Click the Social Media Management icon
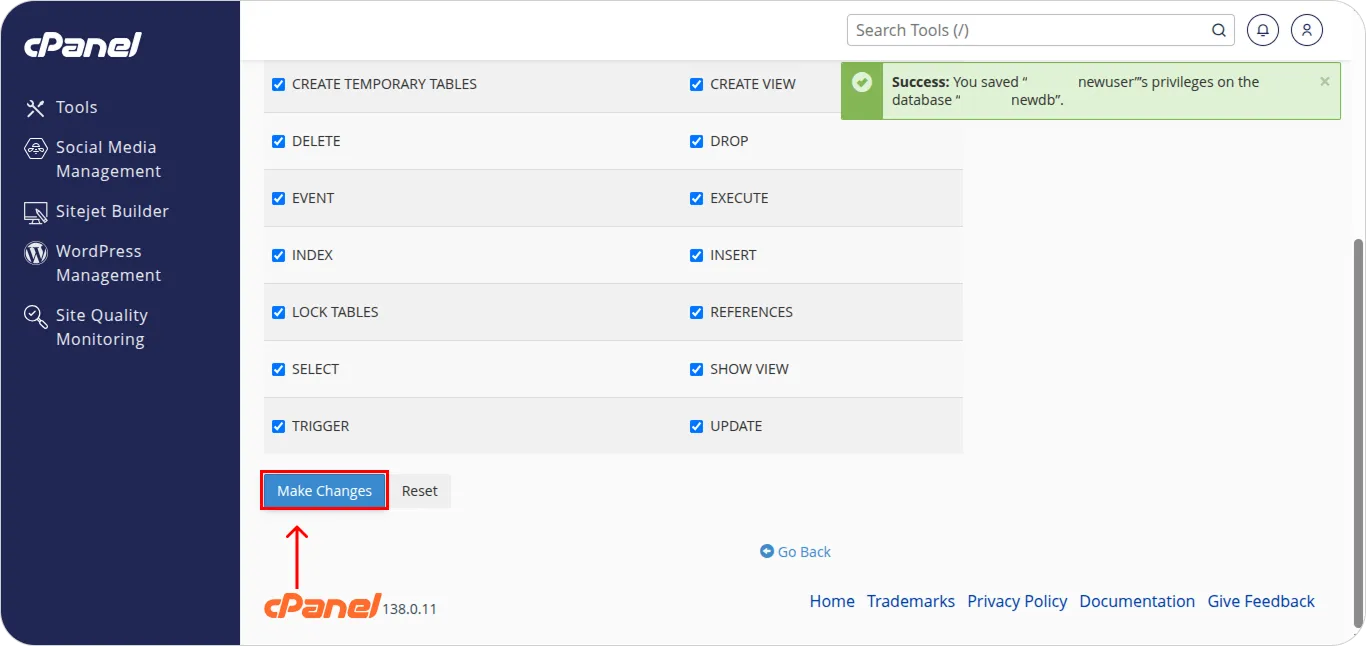 36,149
